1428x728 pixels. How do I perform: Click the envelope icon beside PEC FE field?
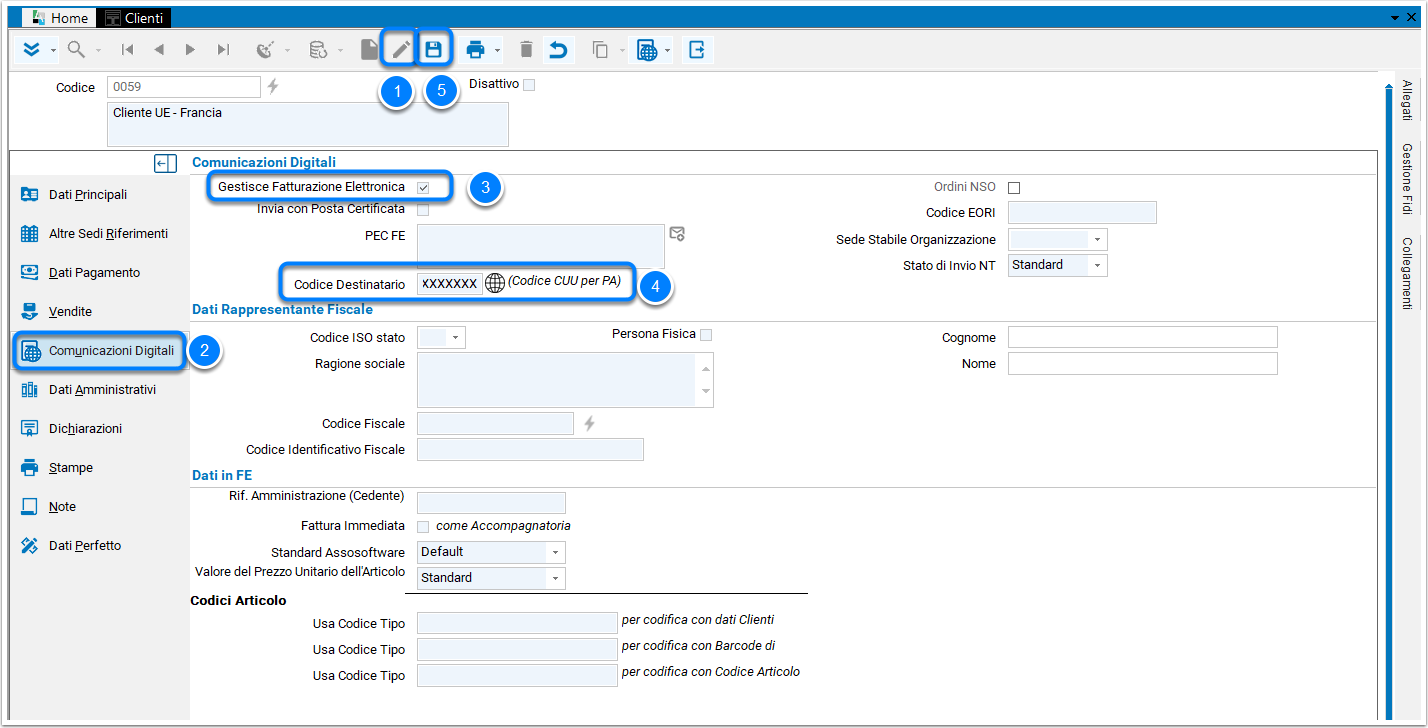[677, 234]
